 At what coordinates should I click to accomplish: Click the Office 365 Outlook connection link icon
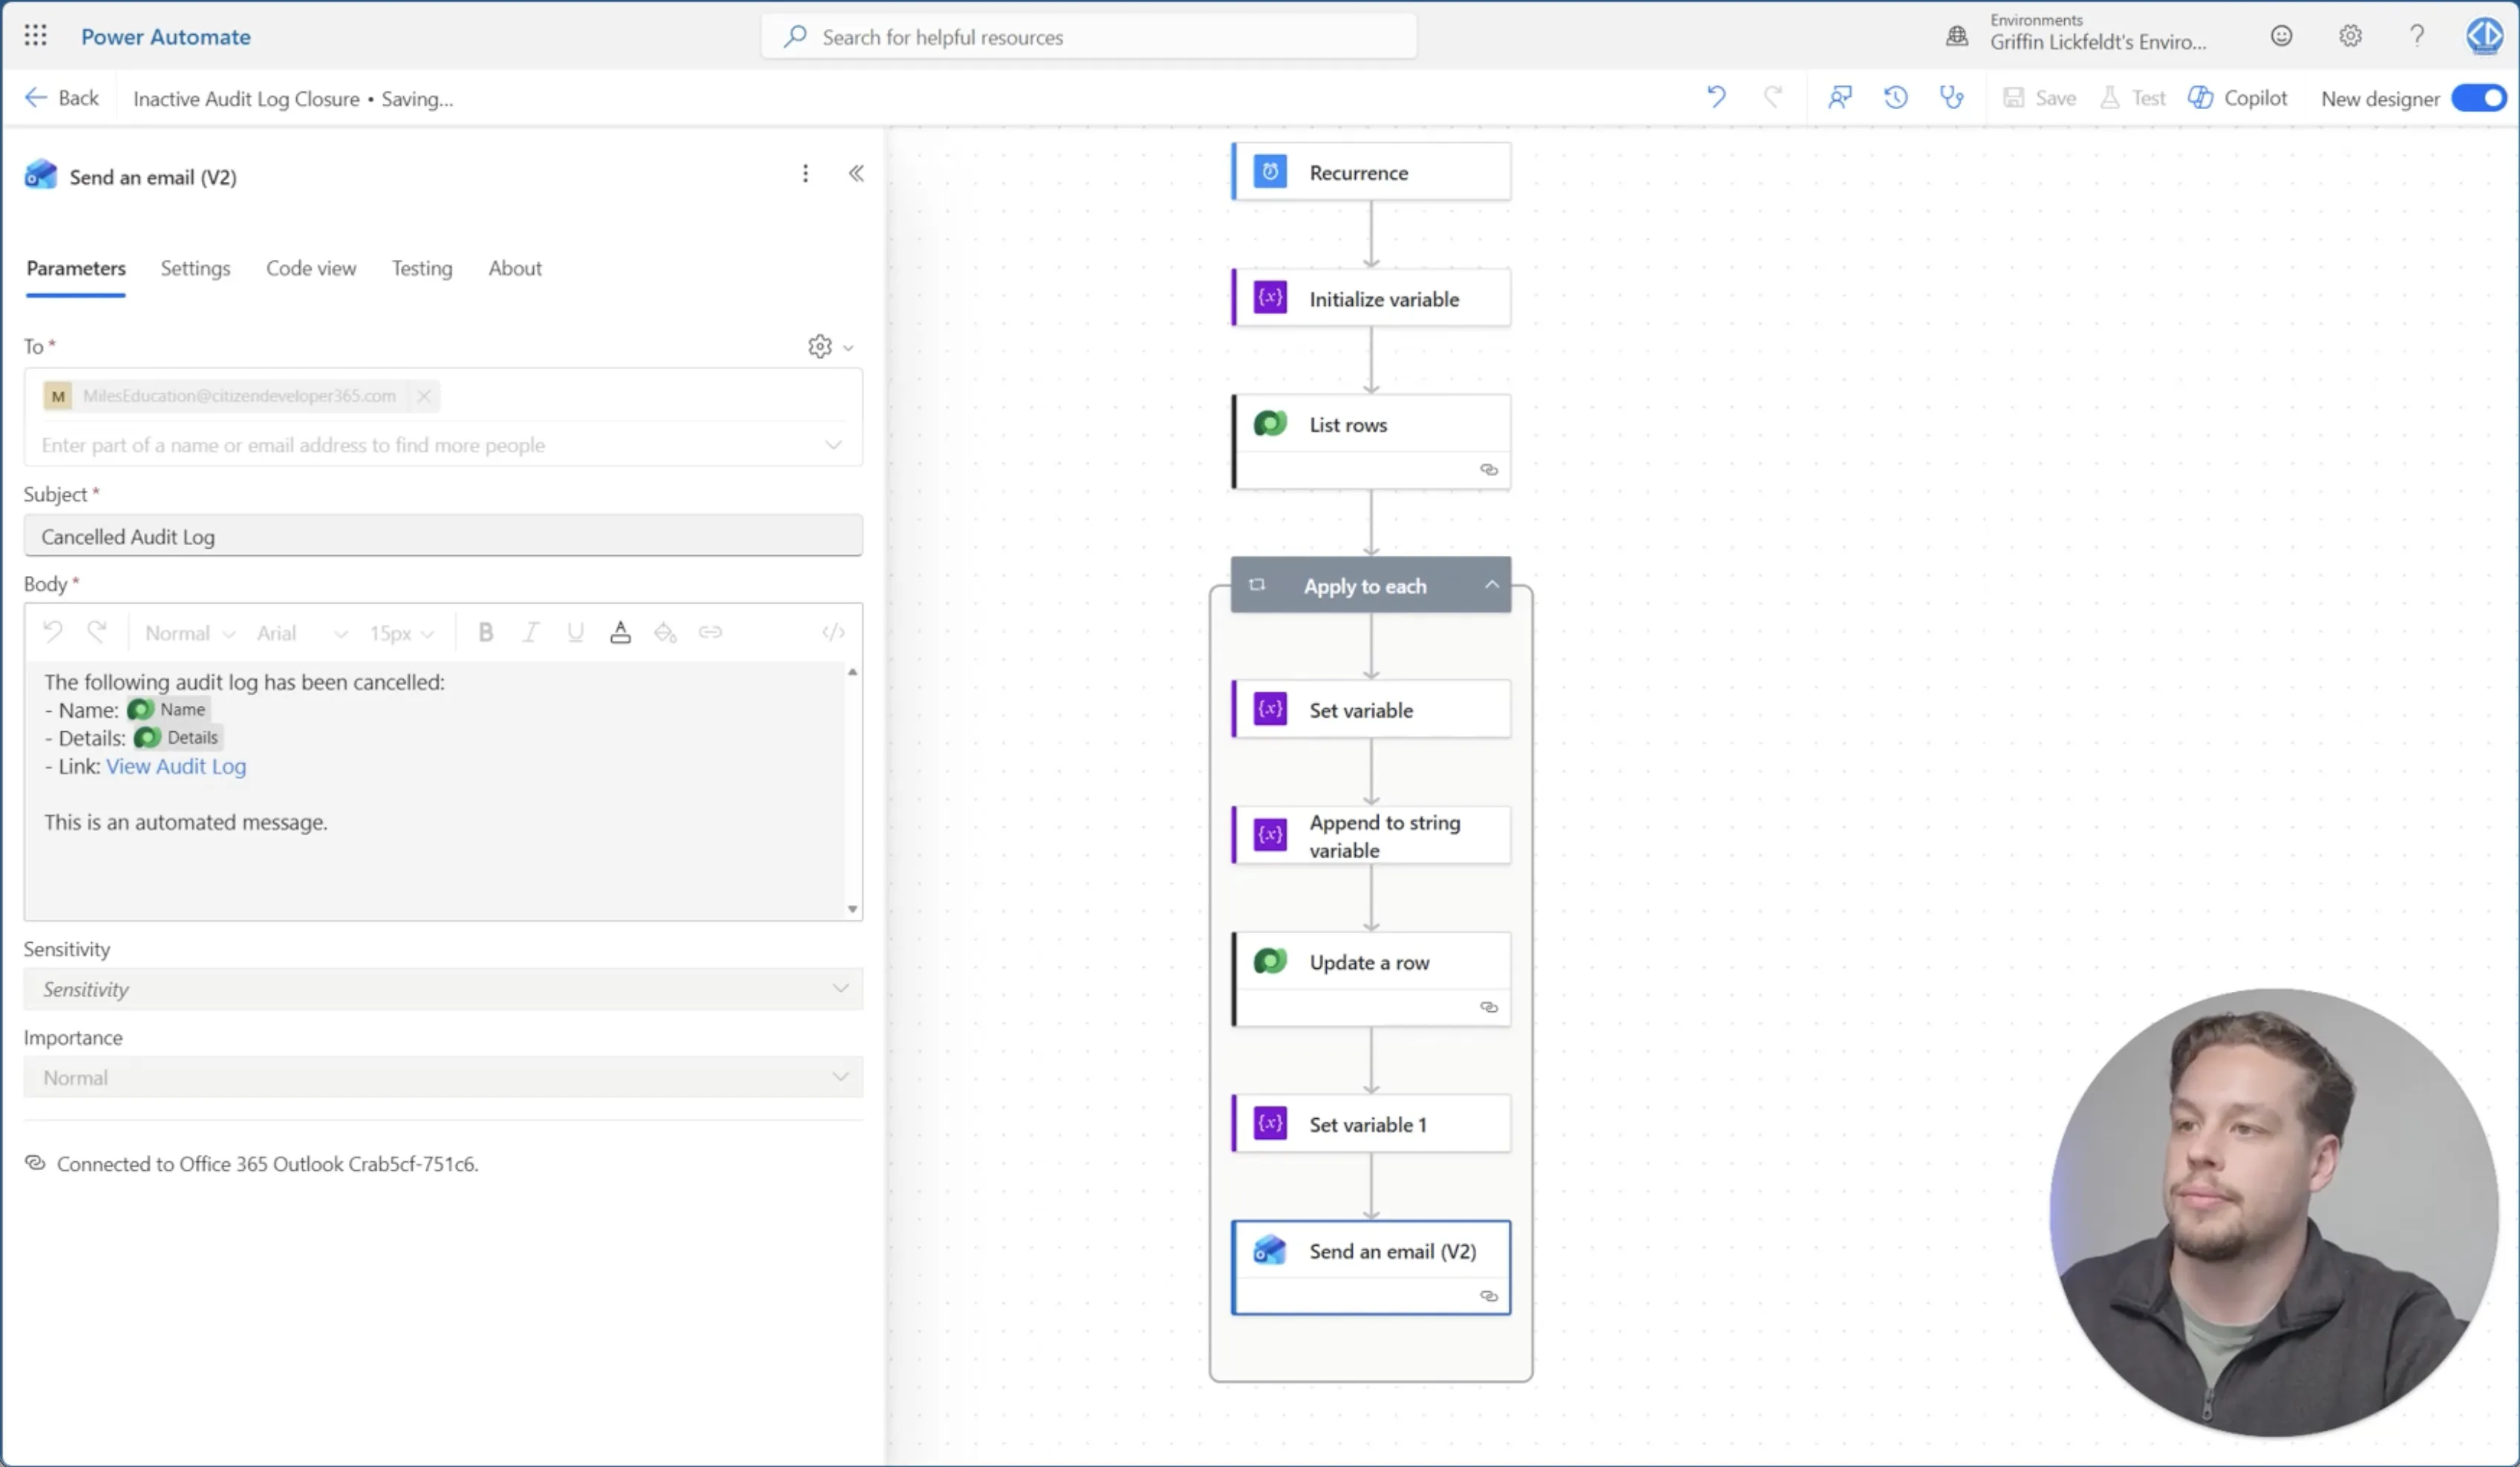click(x=35, y=1163)
